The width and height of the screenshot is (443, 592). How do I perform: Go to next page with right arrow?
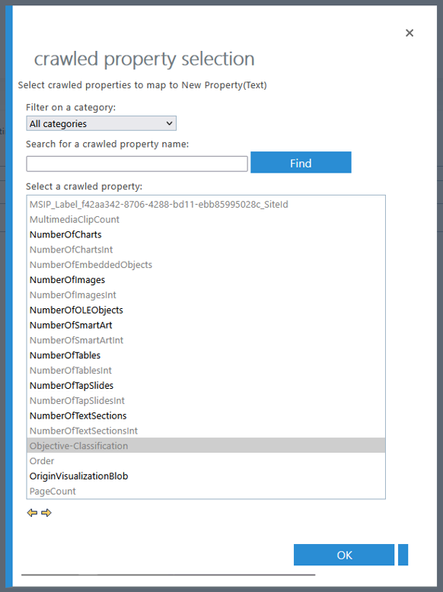46,513
